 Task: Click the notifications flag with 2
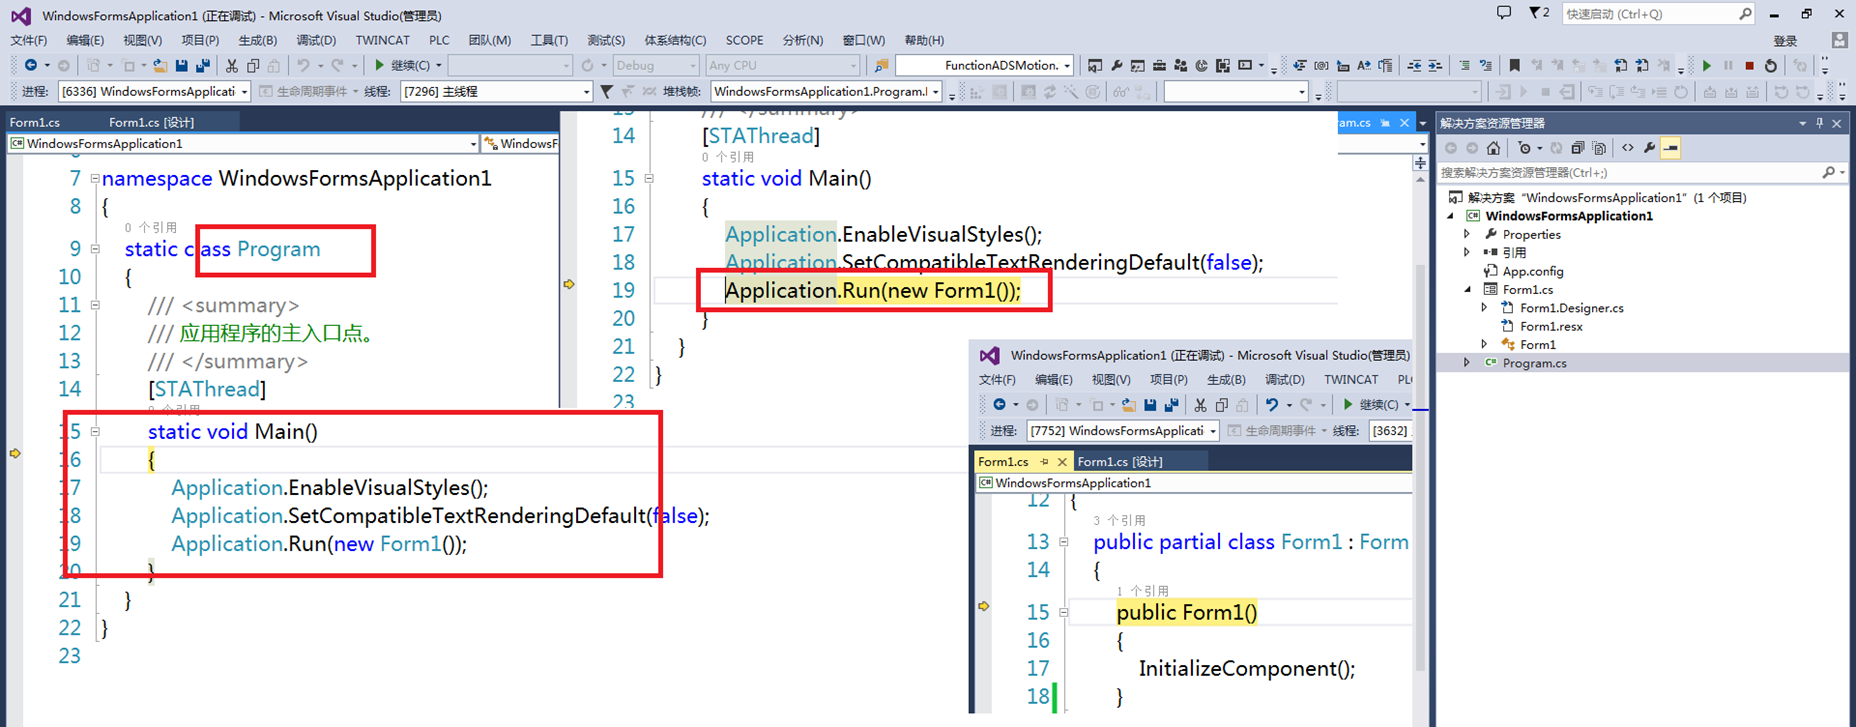tap(1539, 13)
